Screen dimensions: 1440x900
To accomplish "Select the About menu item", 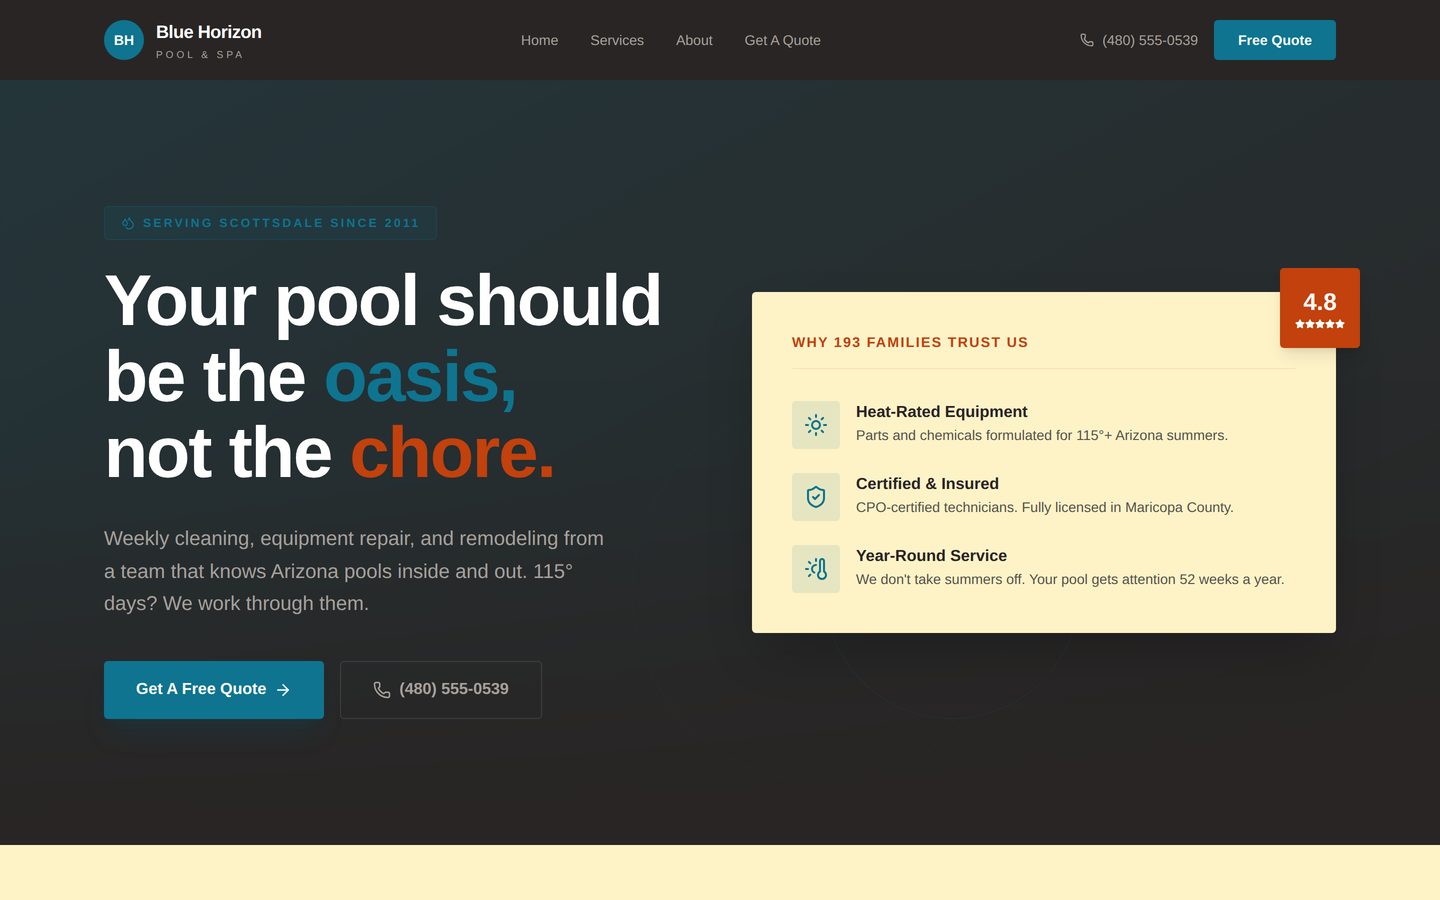I will click(x=694, y=40).
